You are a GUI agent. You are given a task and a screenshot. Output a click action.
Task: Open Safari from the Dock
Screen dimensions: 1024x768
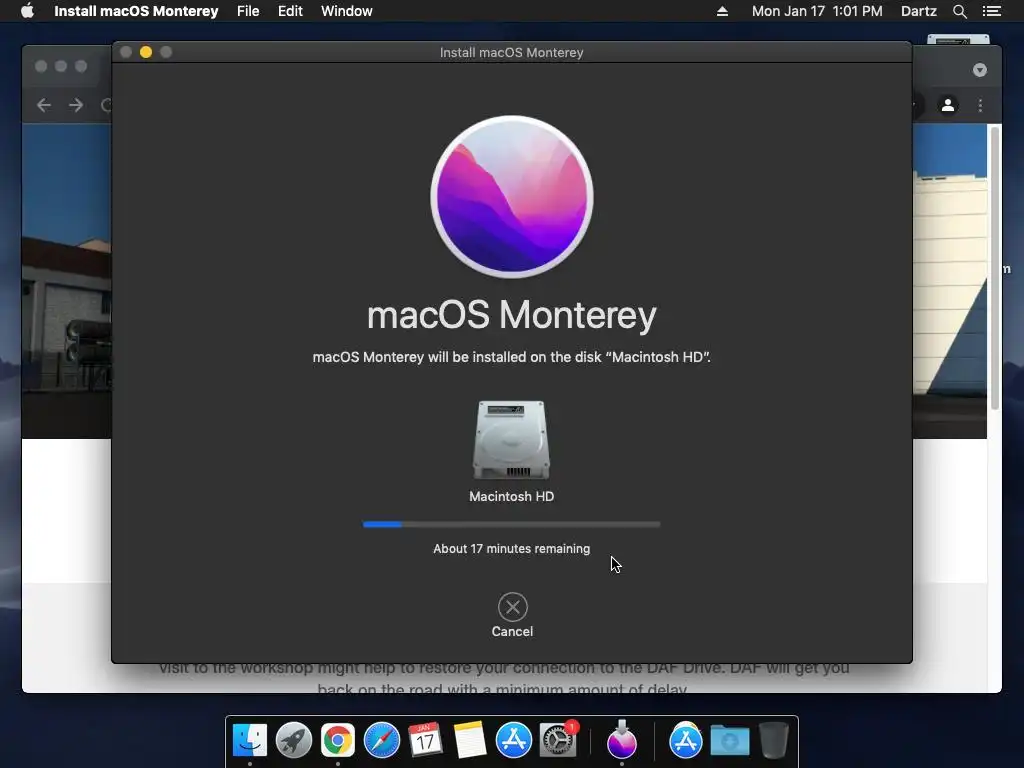point(381,740)
